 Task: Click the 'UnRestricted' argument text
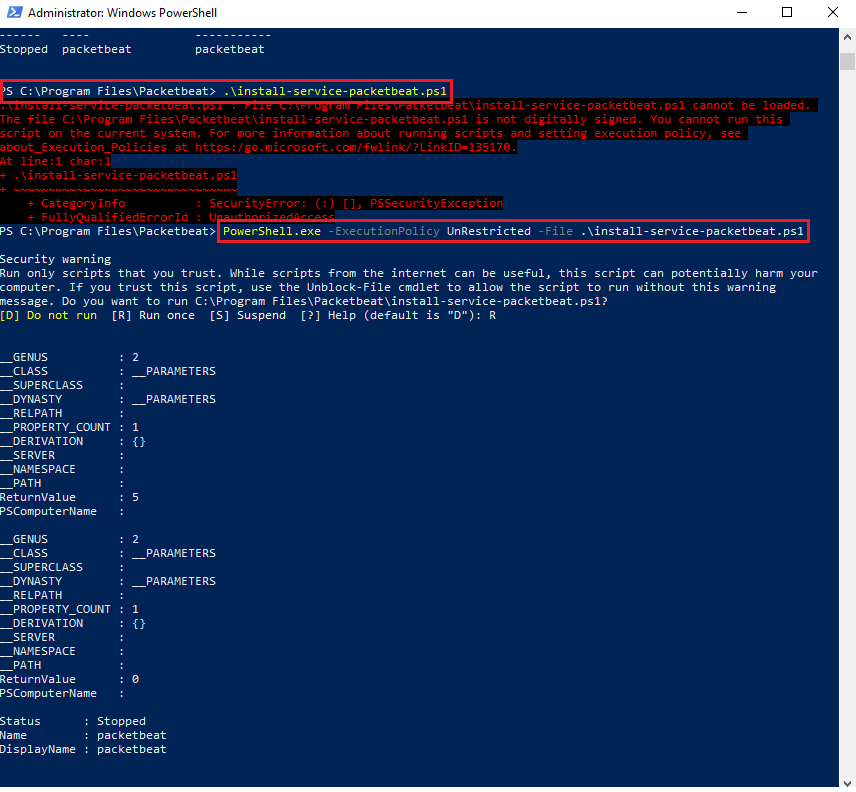[x=489, y=231]
